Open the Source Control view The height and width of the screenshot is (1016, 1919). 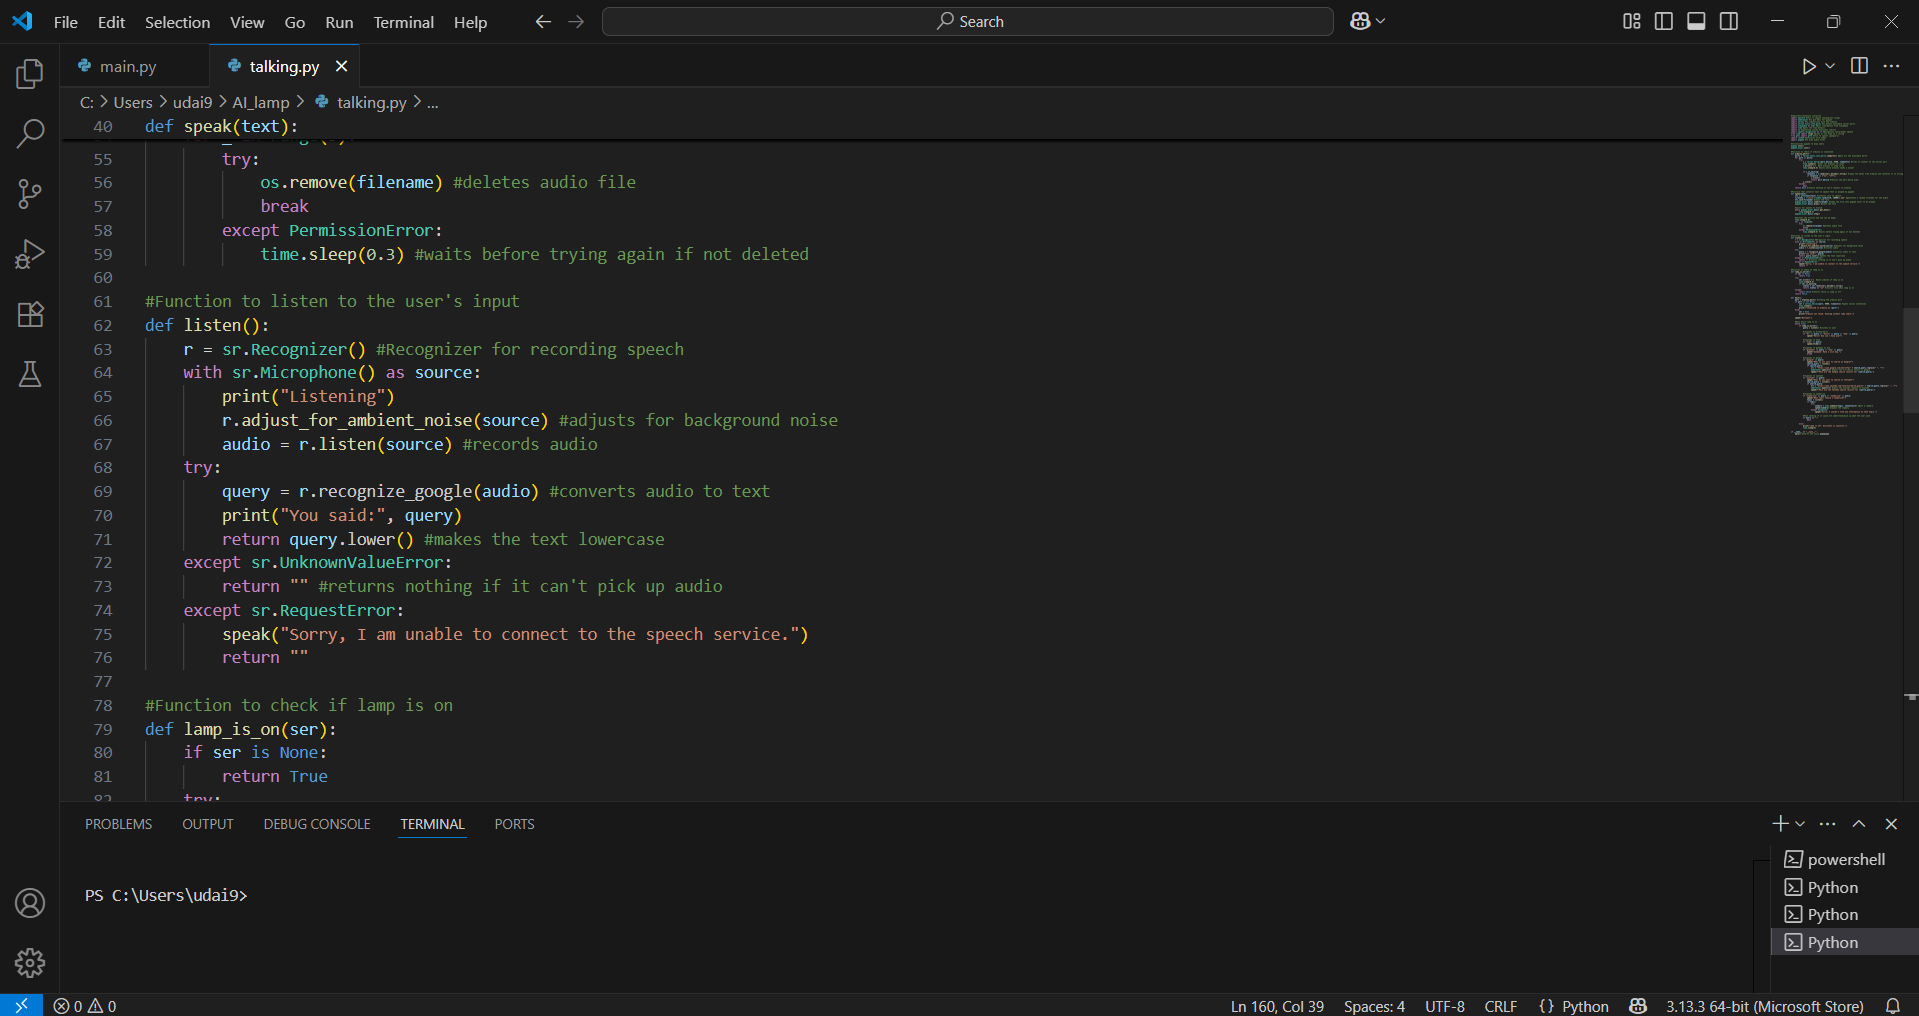[30, 194]
